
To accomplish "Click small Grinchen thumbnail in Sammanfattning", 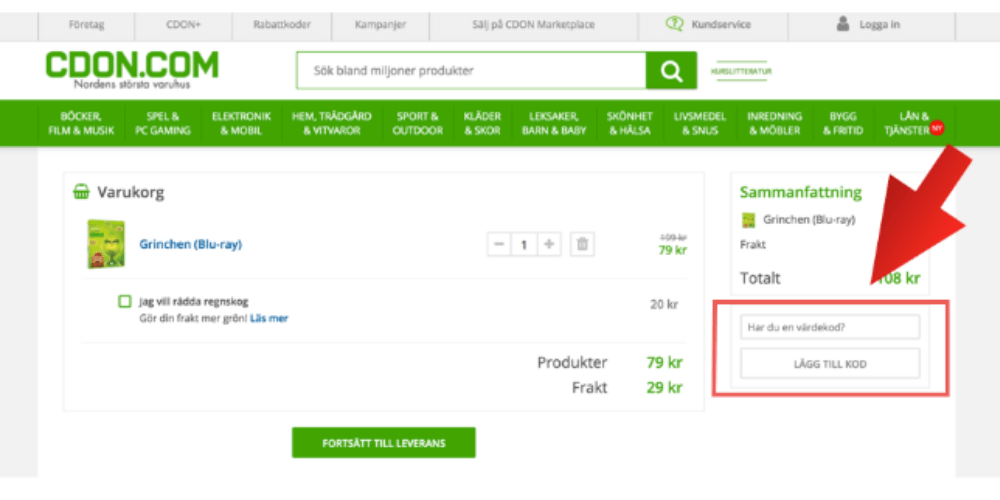I will click(748, 220).
